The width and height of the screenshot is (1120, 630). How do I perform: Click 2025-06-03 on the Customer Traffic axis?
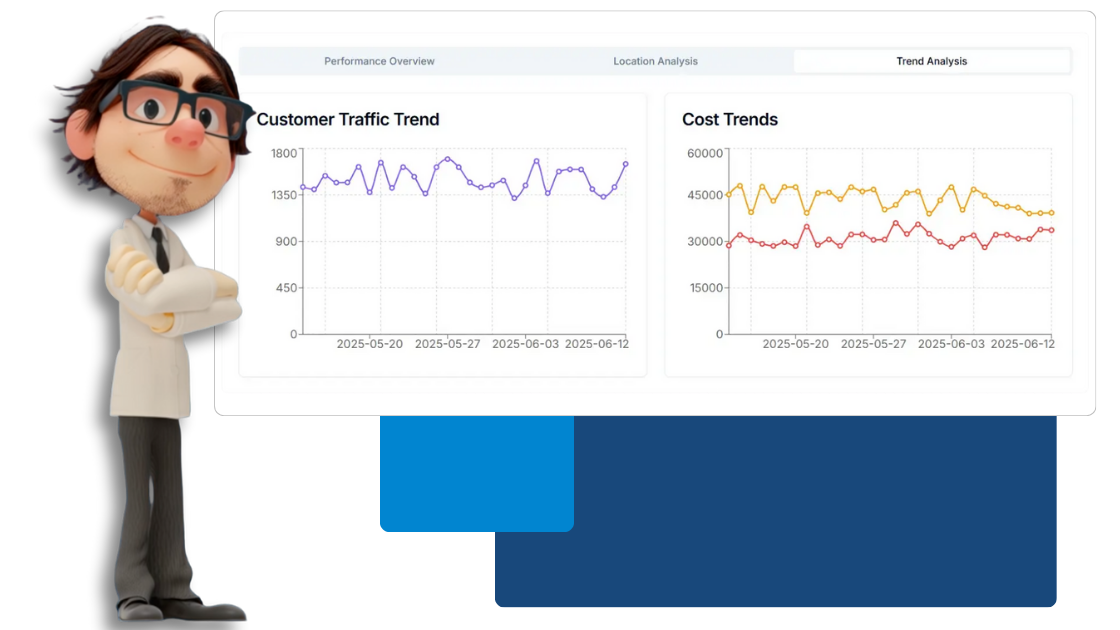click(x=525, y=344)
